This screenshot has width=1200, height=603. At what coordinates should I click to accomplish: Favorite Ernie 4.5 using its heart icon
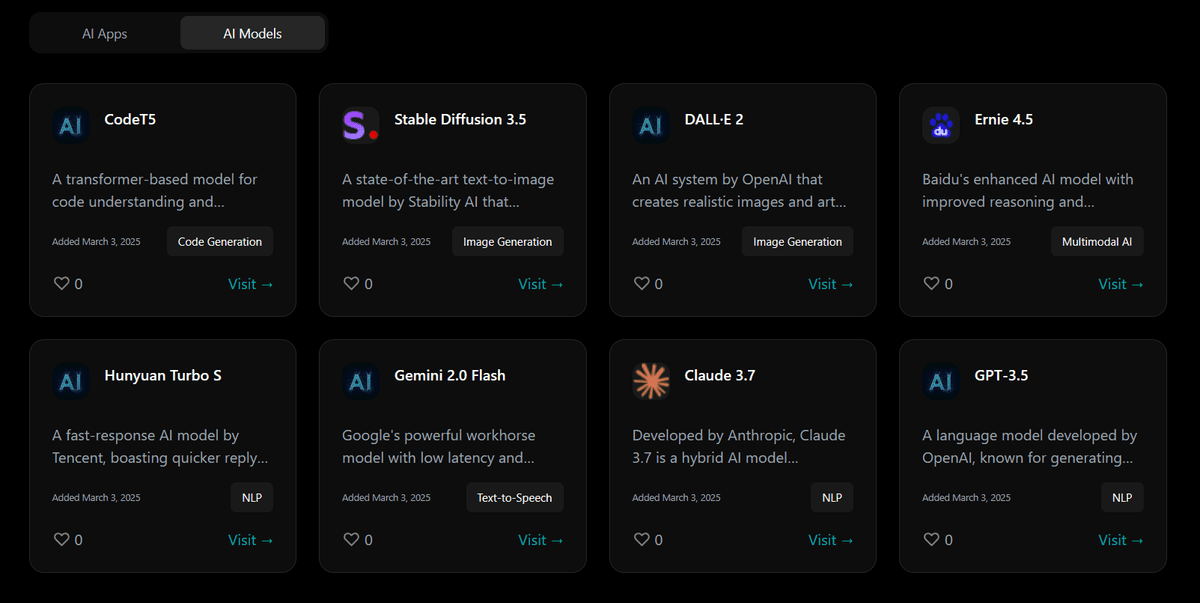tap(932, 284)
